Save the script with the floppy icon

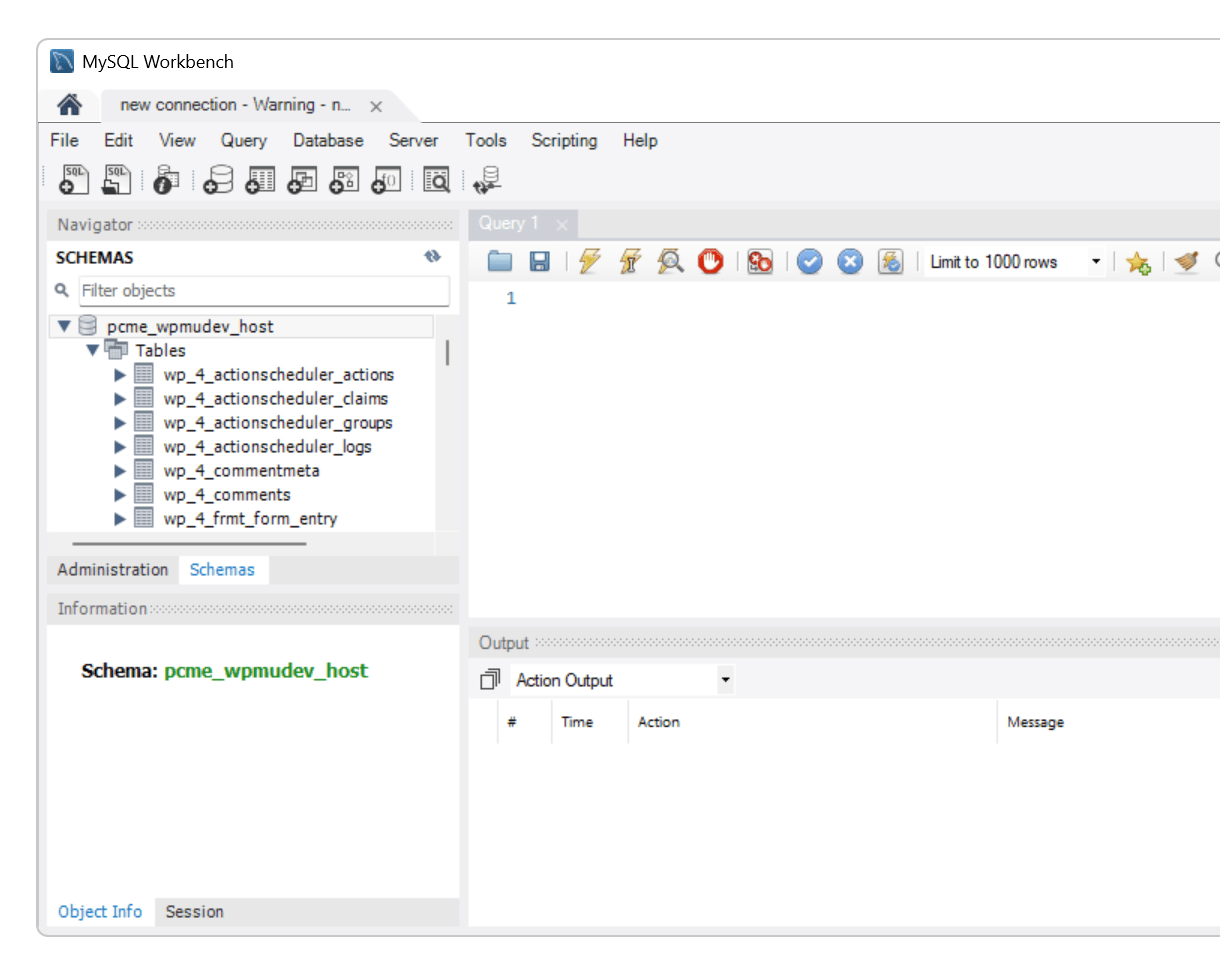tap(539, 262)
